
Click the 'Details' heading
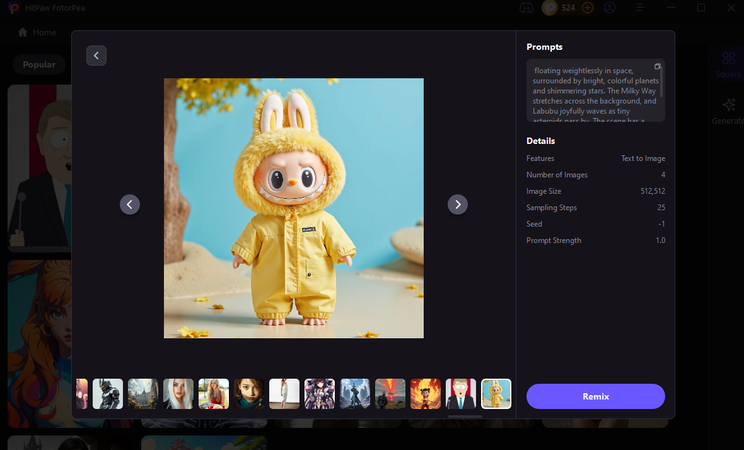click(x=540, y=141)
